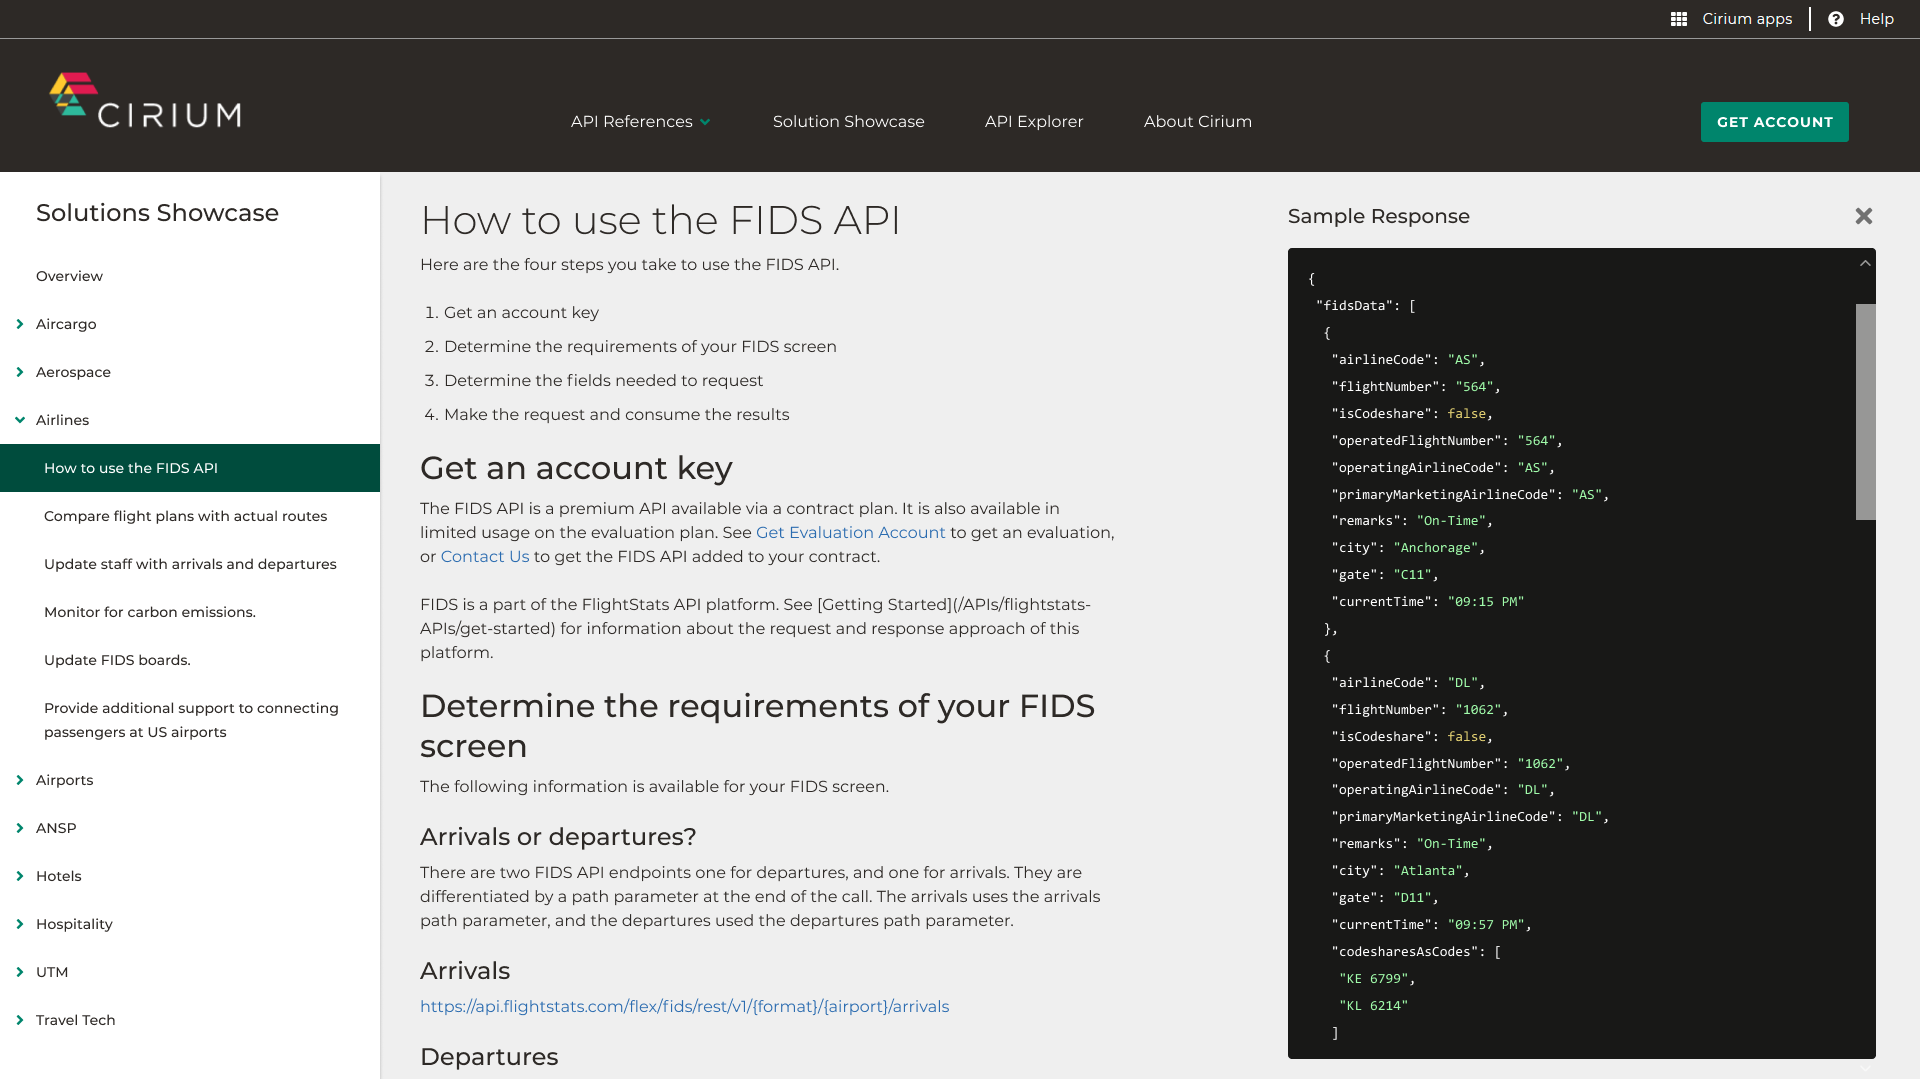Click the code panel scroll-up arrow

[x=1865, y=263]
